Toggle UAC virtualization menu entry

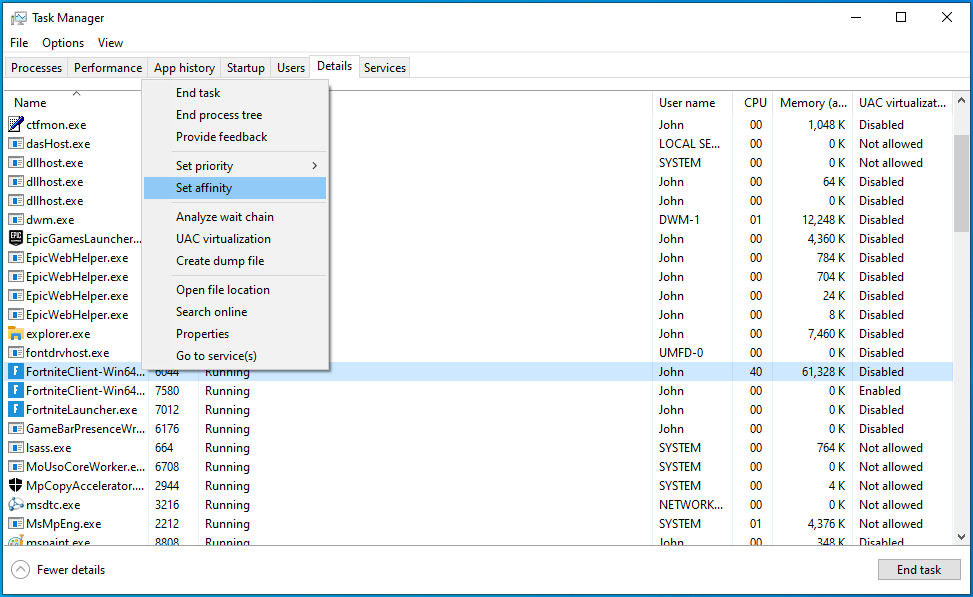point(223,239)
